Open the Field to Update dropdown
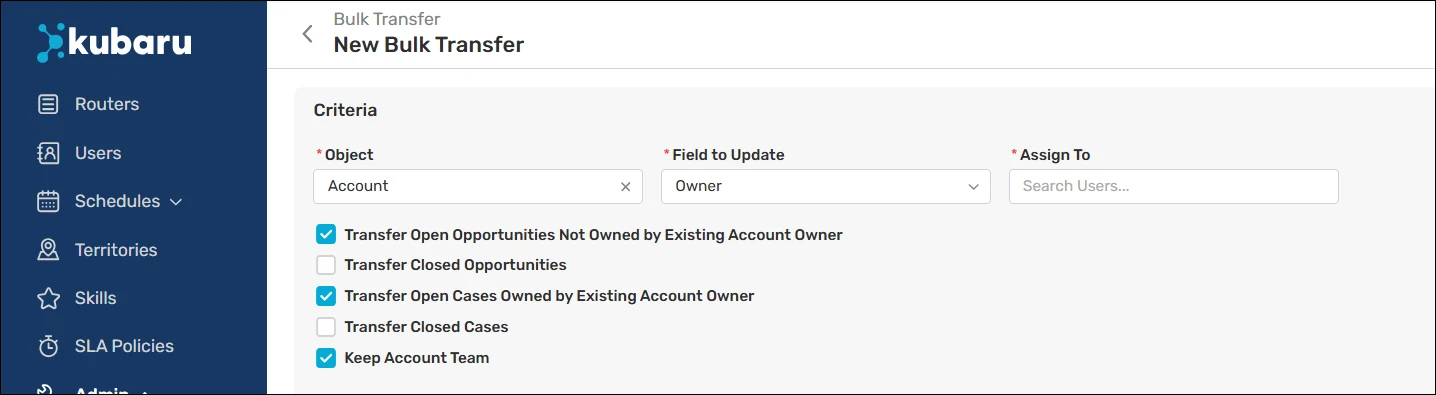The width and height of the screenshot is (1436, 395). (x=826, y=186)
